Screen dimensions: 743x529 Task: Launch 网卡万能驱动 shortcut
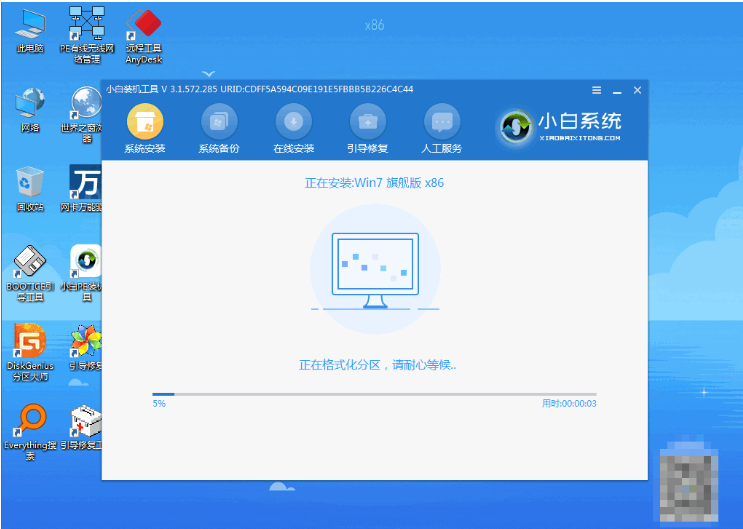(83, 188)
